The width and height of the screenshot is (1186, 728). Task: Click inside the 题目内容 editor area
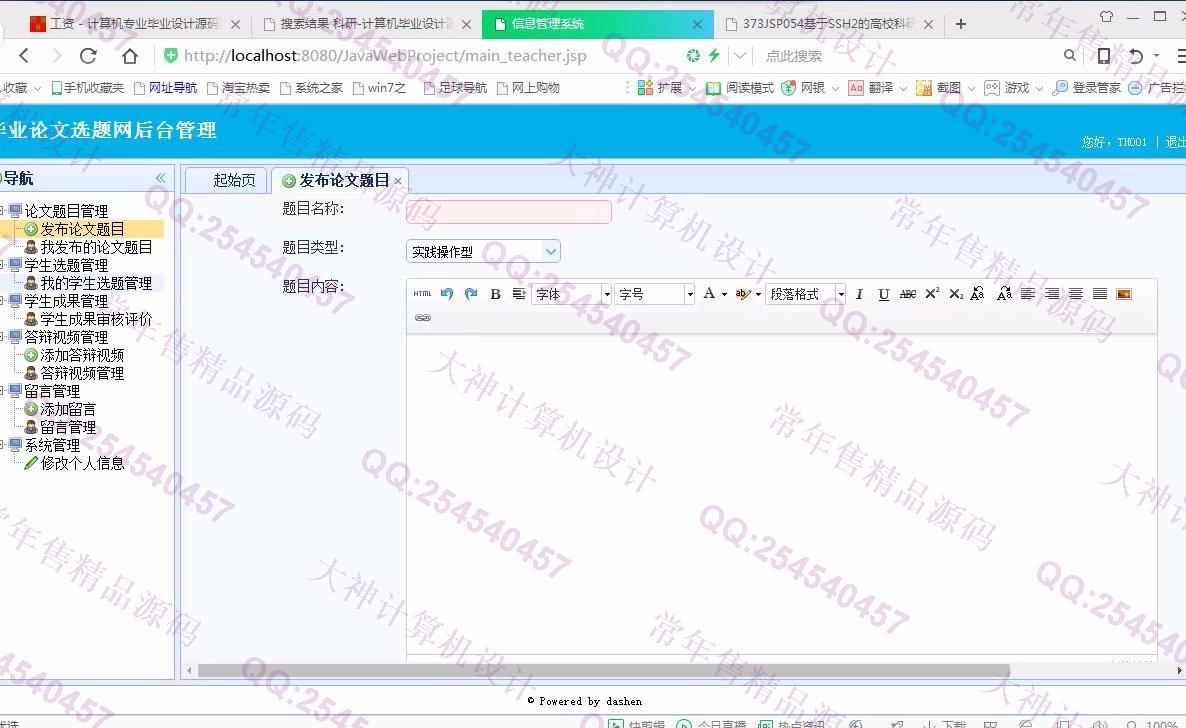[781, 492]
